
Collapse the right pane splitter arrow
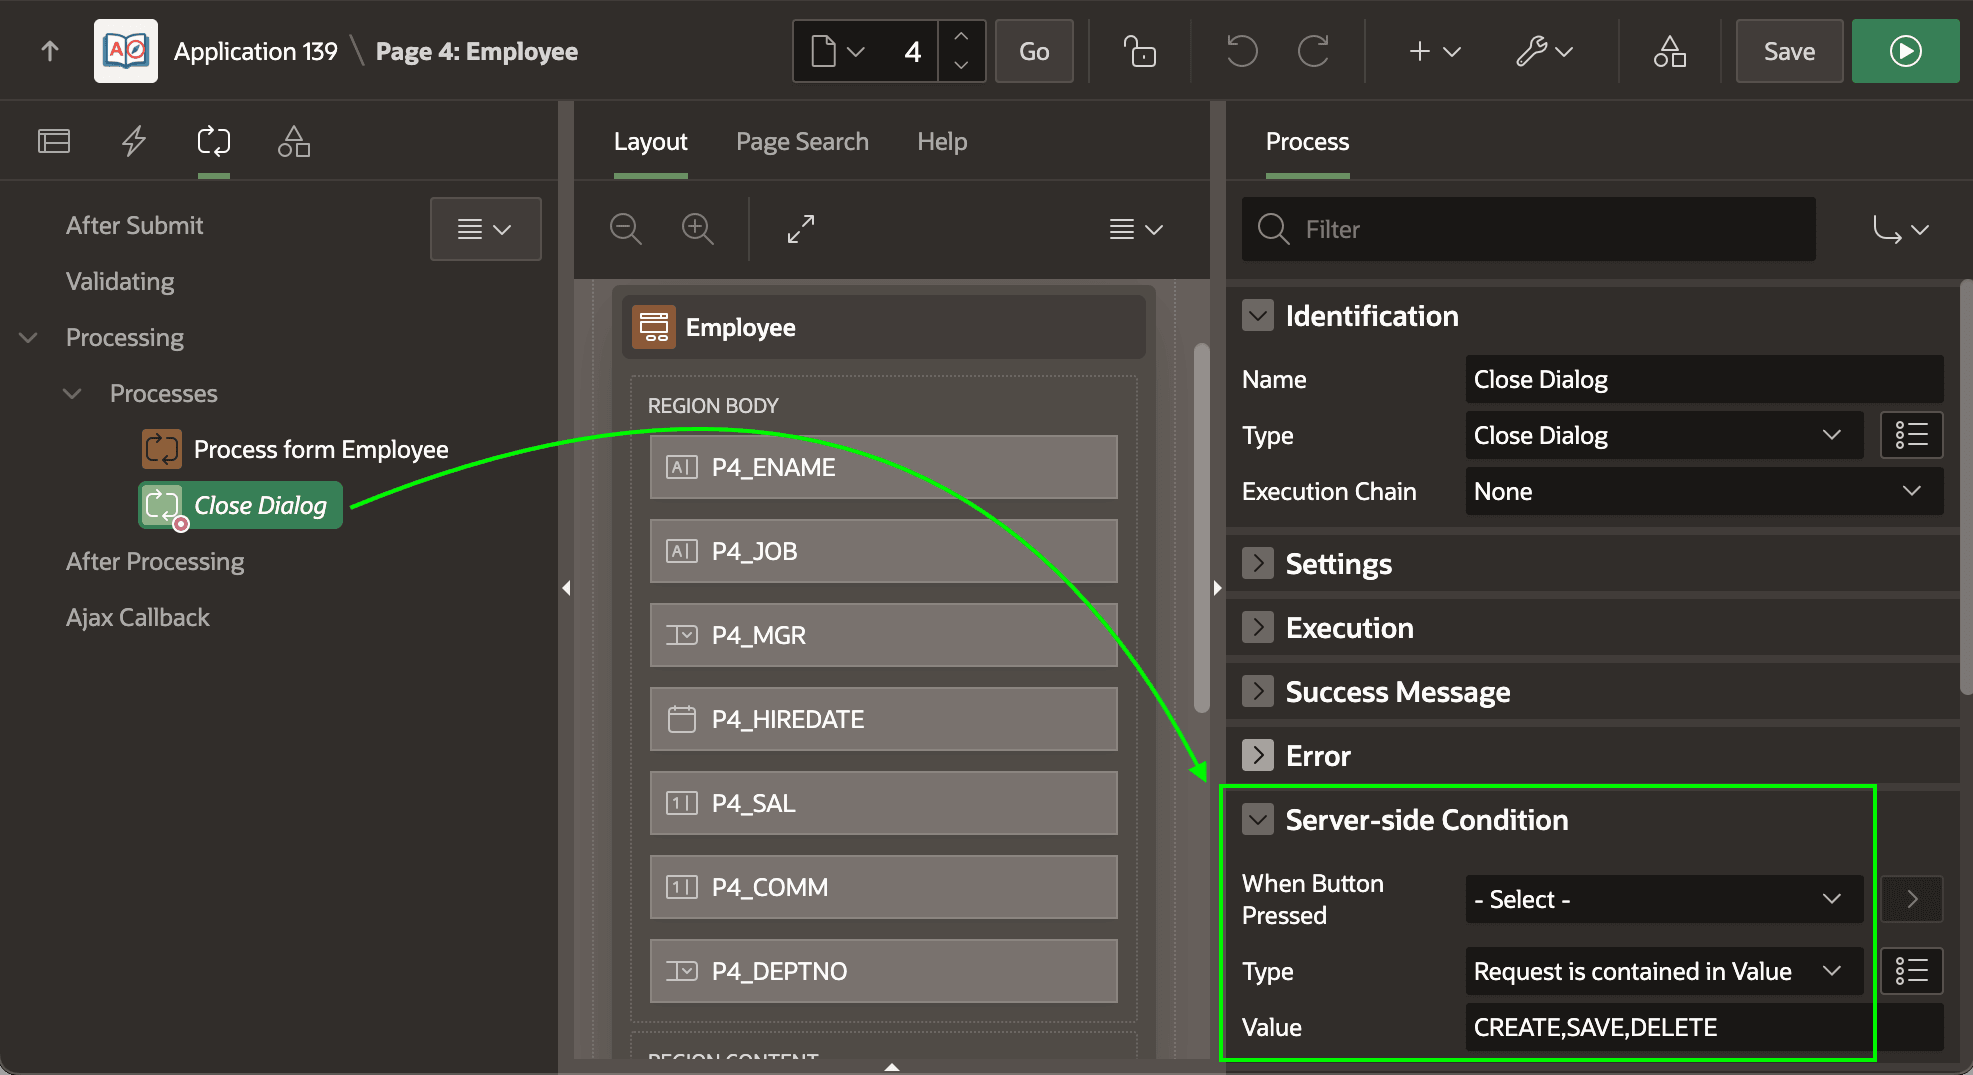coord(1217,588)
